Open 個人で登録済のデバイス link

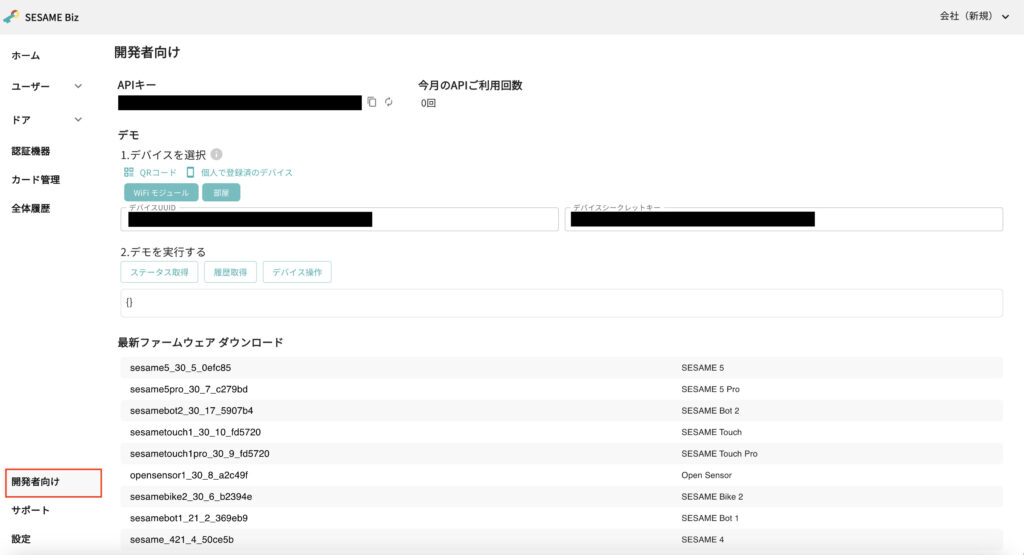click(x=247, y=172)
